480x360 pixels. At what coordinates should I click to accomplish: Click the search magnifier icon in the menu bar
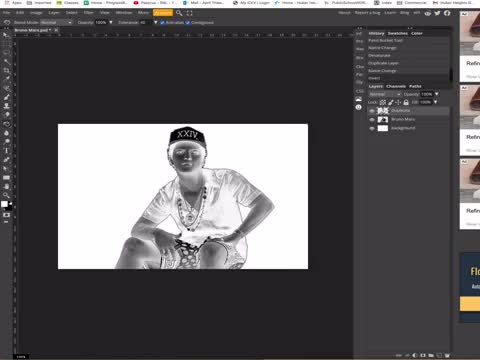179,13
